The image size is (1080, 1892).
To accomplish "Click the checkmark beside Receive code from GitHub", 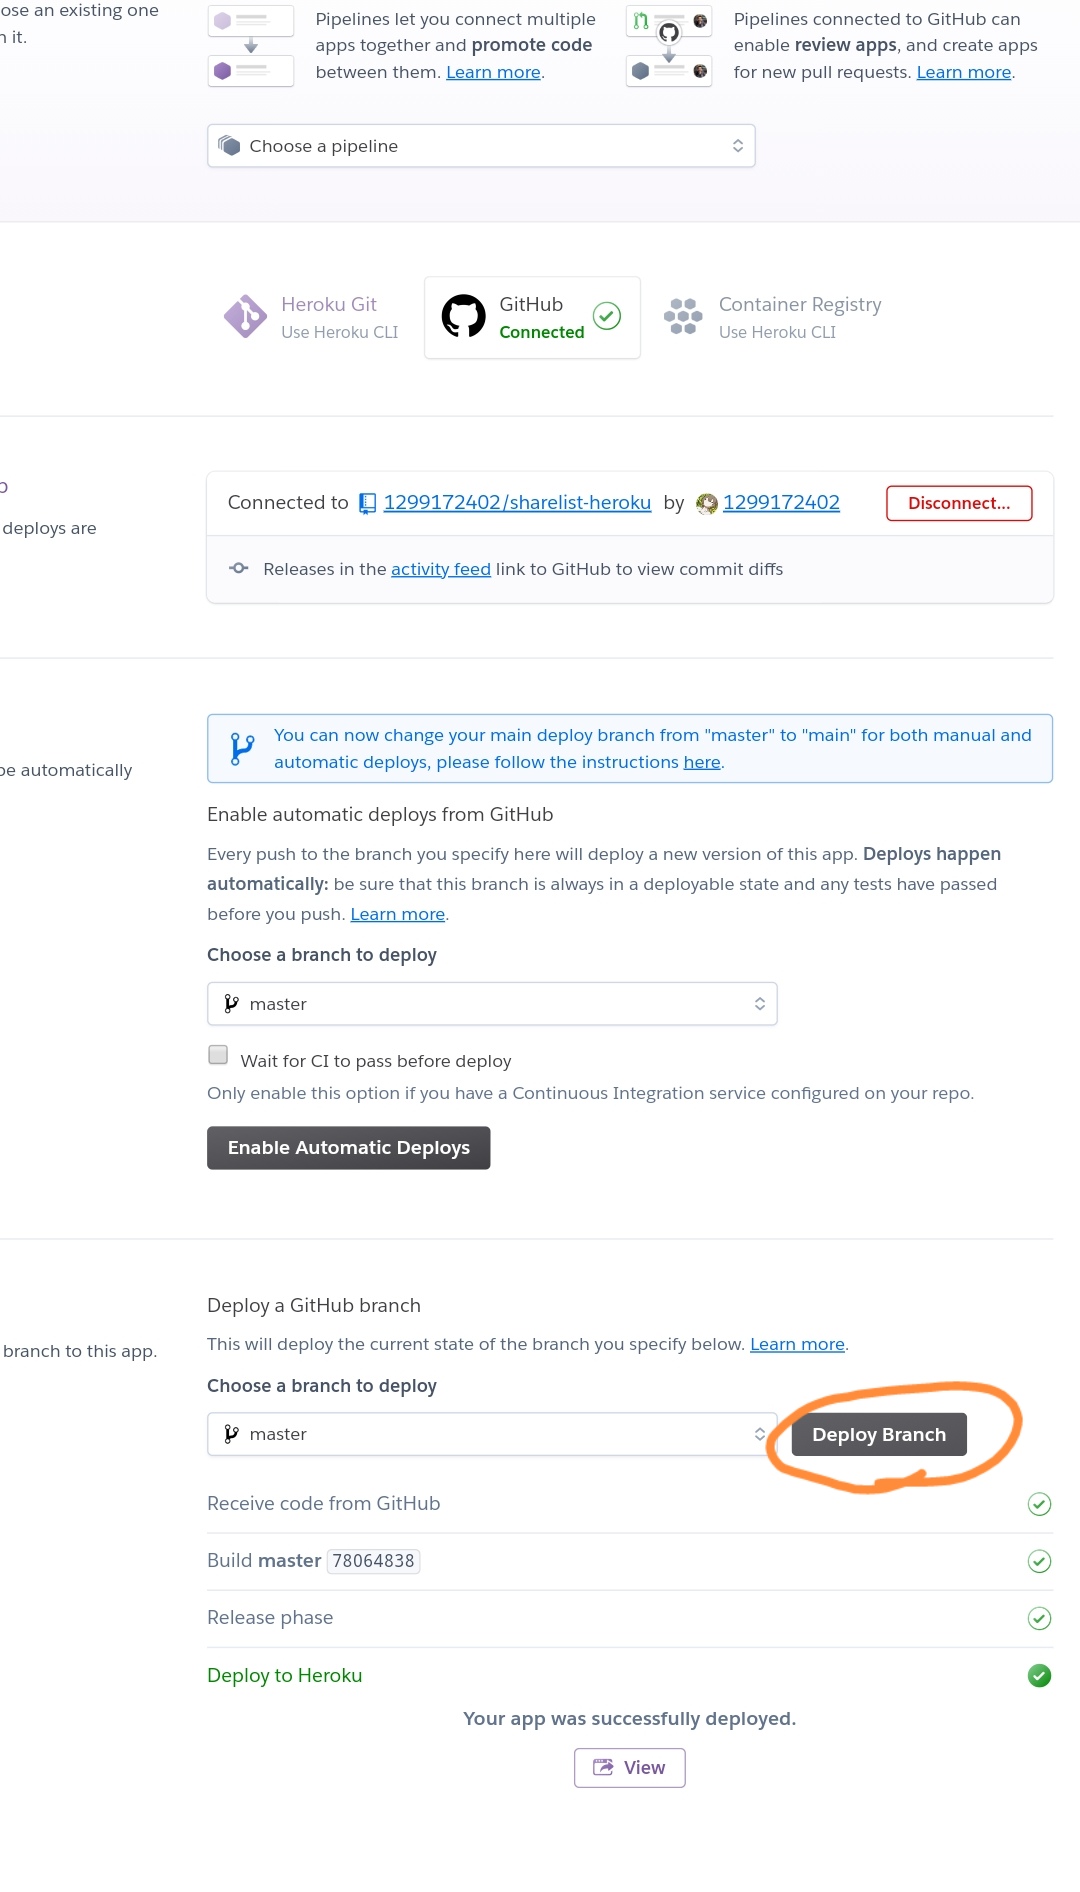I will (x=1040, y=1504).
